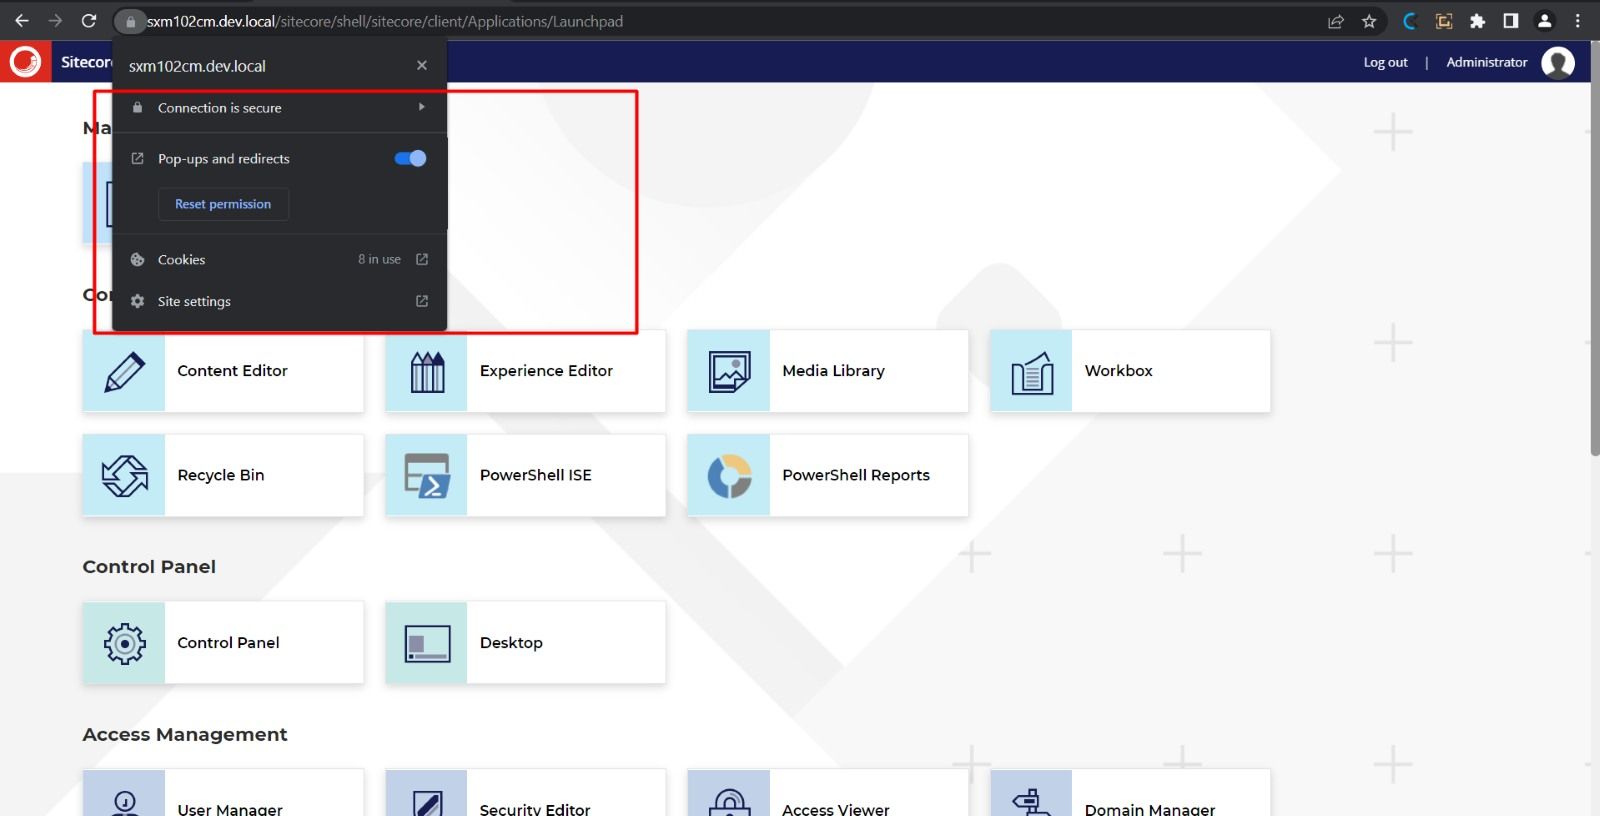Open the Chrome profile icon

[x=1544, y=21]
